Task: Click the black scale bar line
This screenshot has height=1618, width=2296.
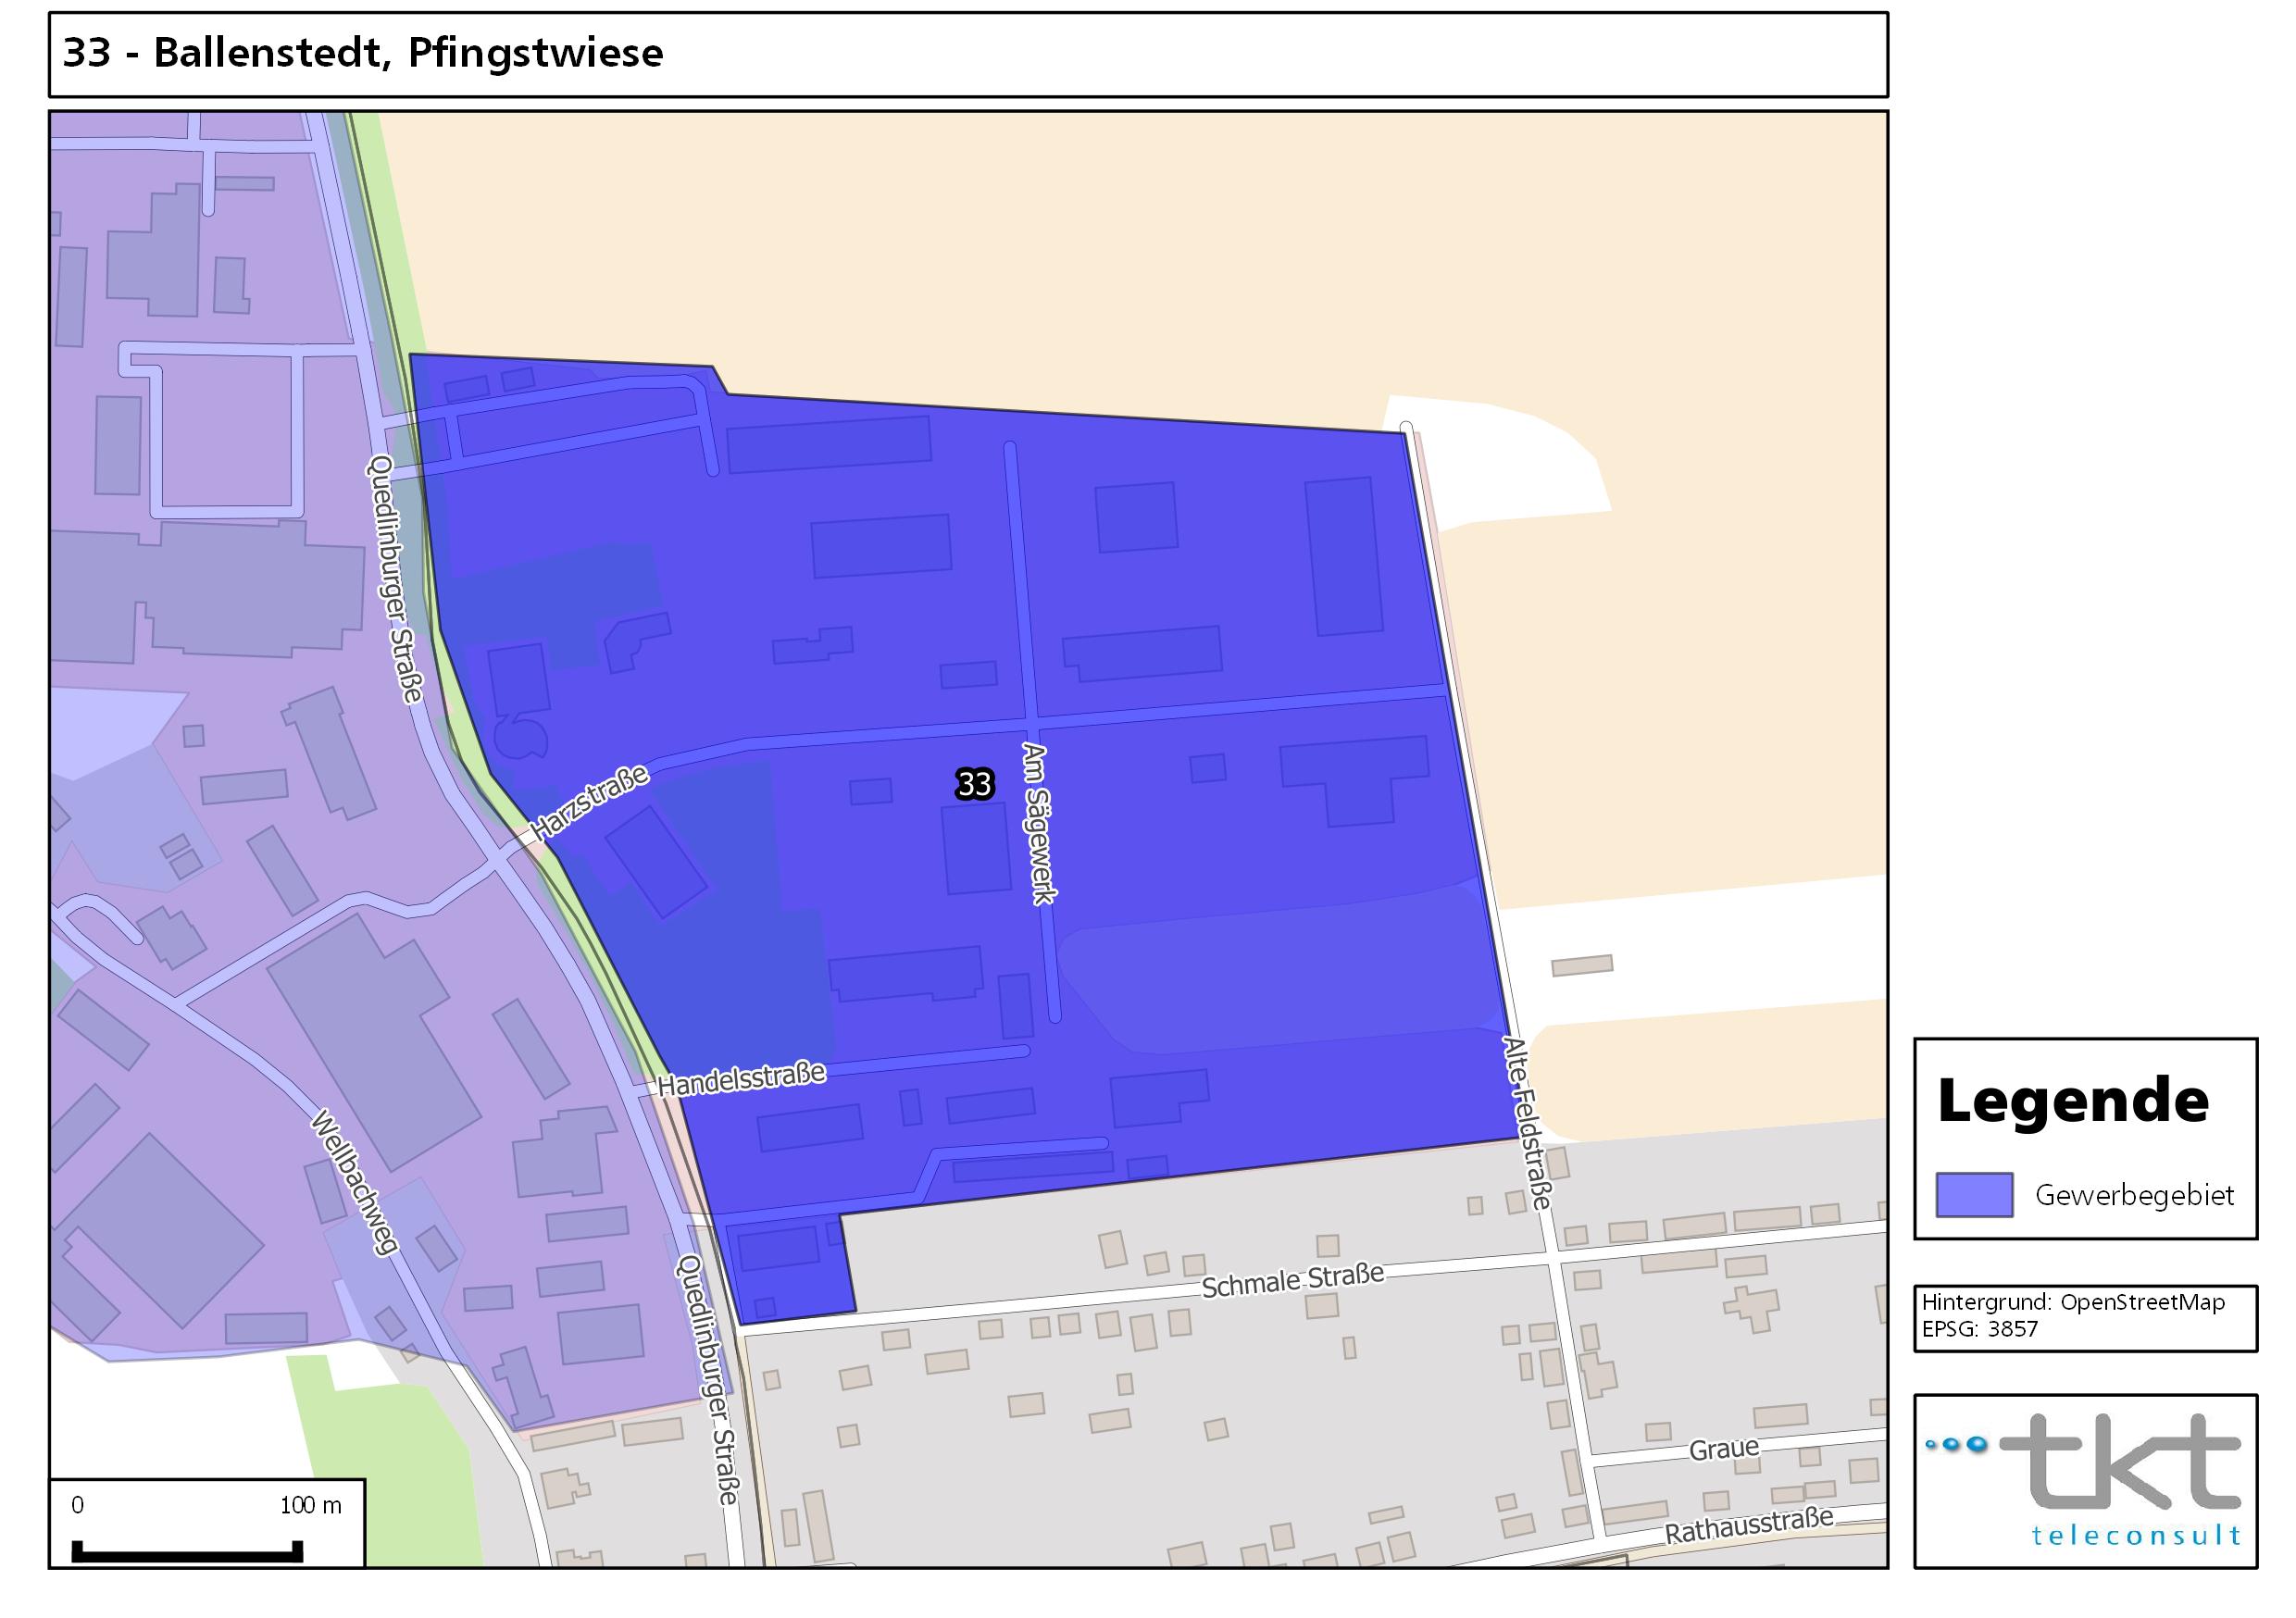Action: (x=187, y=1552)
